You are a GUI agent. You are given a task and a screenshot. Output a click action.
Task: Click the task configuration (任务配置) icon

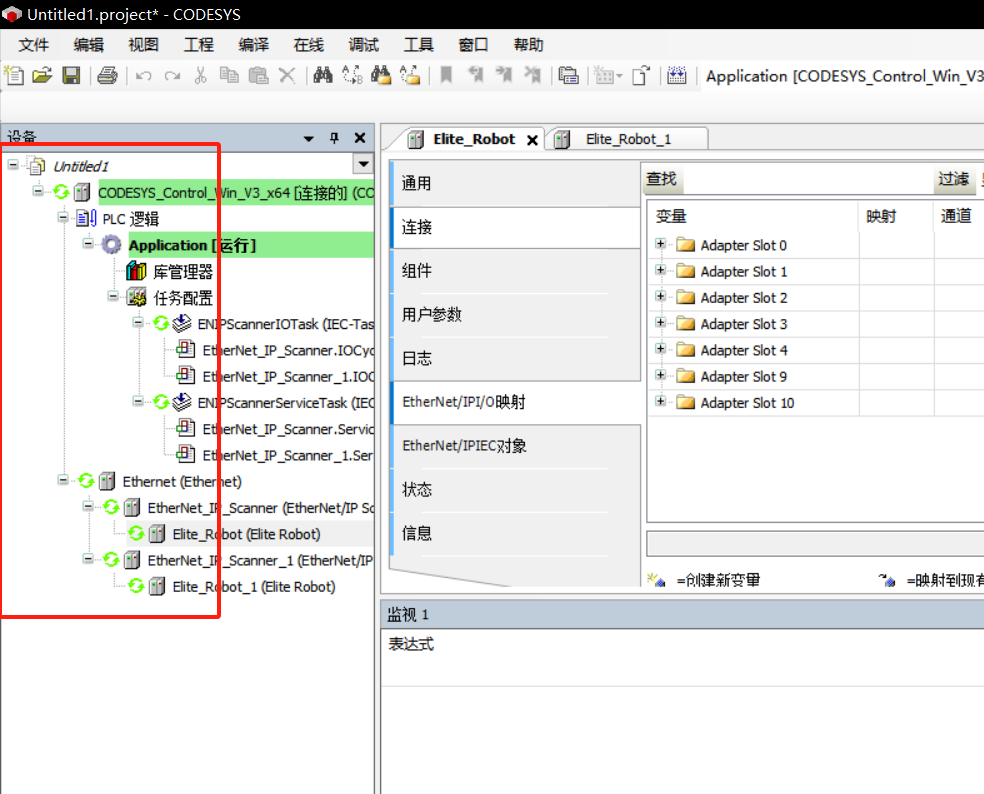136,298
